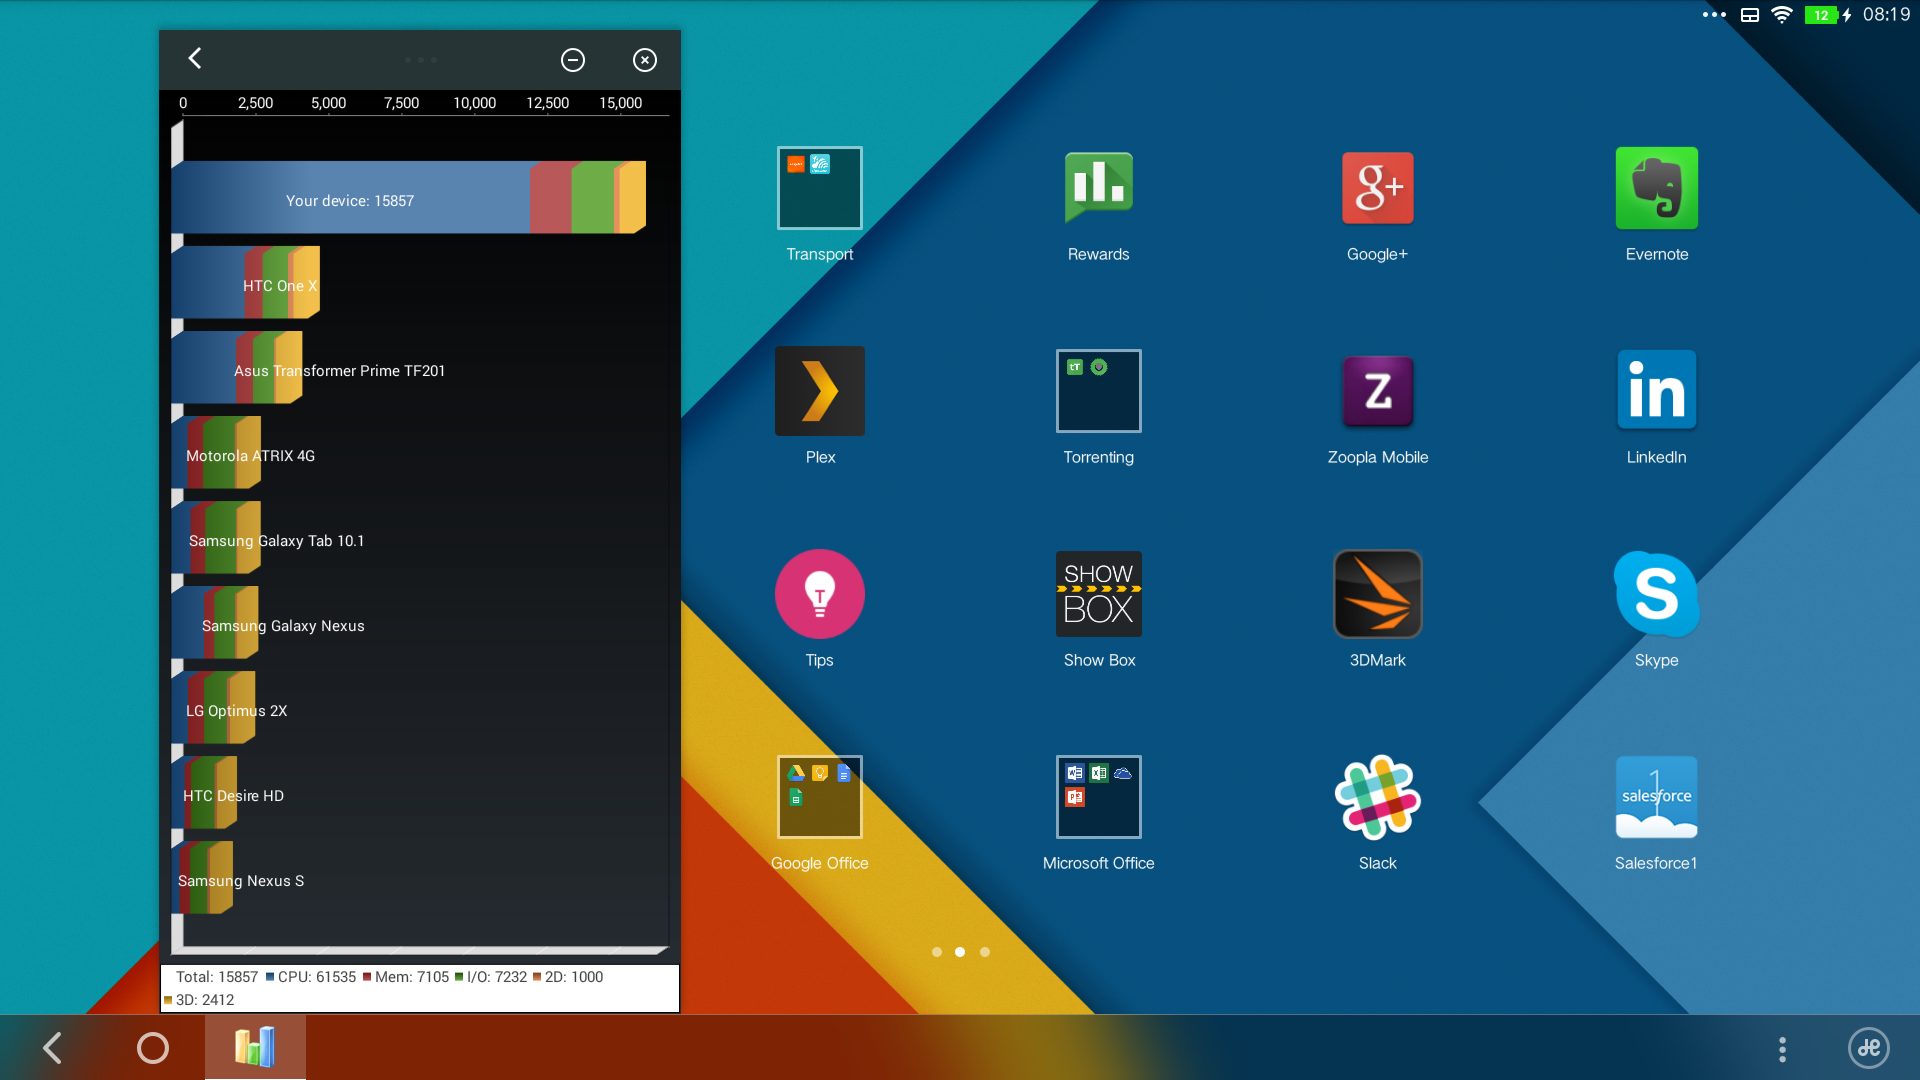
Task: Click the CPU: 61535 legend entry
Action: (x=311, y=977)
